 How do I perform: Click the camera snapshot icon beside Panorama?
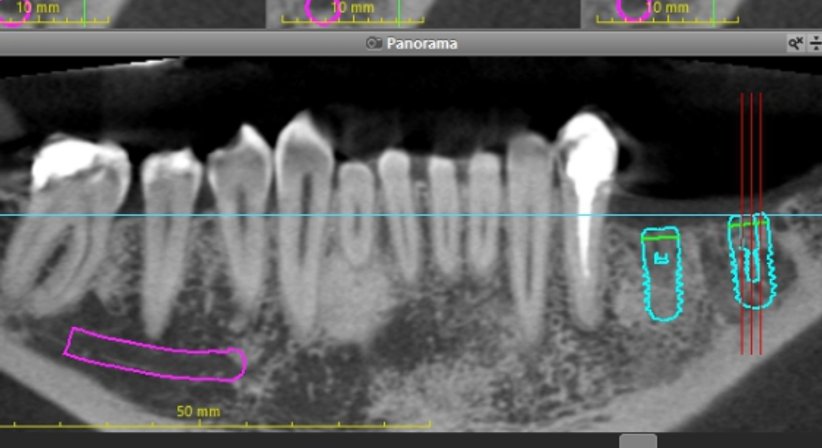[x=374, y=43]
